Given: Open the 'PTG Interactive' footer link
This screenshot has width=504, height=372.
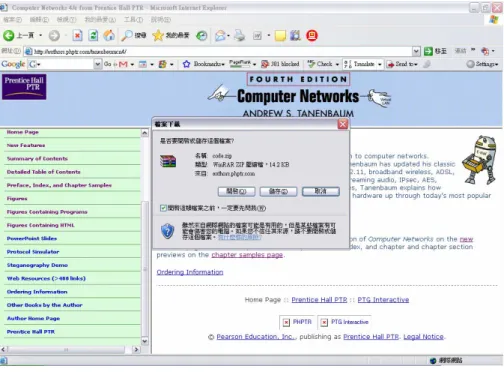Looking at the screenshot, I should point(383,300).
